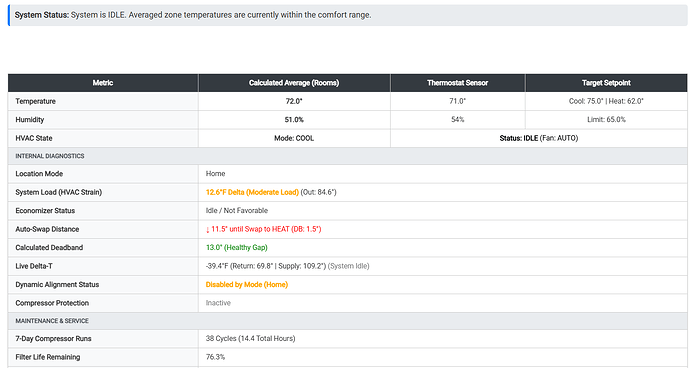Click the Thermostat Sensor column header

[x=457, y=83]
